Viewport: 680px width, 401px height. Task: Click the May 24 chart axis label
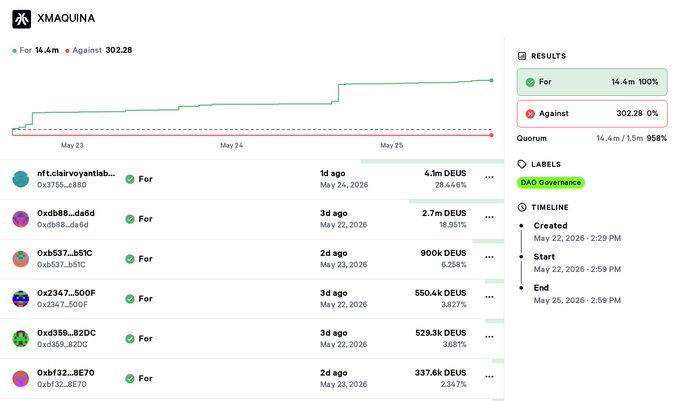tap(232, 145)
